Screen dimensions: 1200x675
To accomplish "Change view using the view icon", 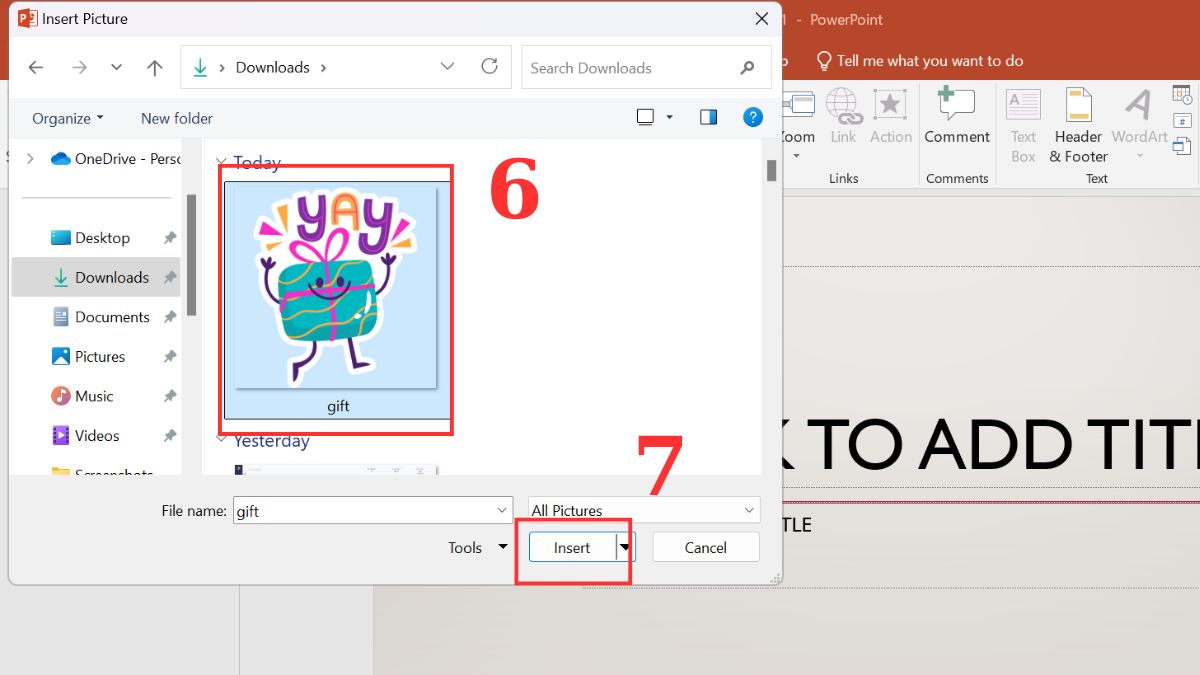I will point(645,117).
